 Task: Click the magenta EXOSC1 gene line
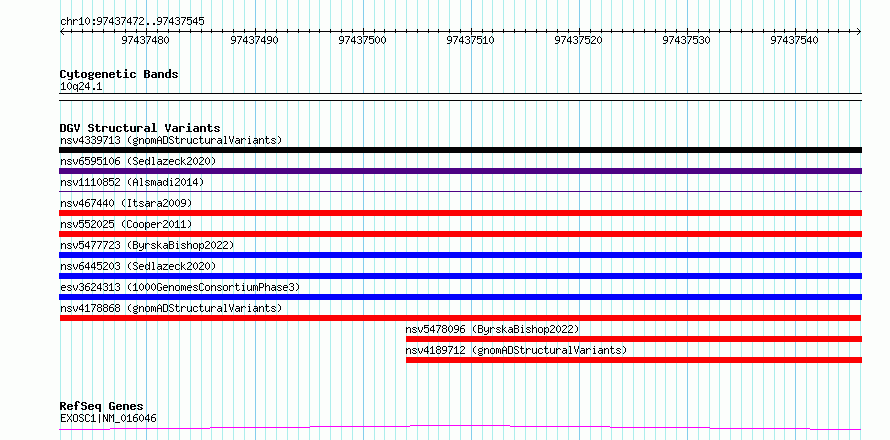click(461, 427)
